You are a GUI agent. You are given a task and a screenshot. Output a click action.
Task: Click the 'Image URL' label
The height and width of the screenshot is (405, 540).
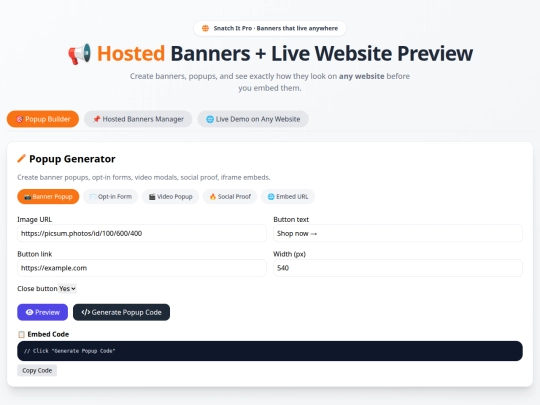click(34, 220)
